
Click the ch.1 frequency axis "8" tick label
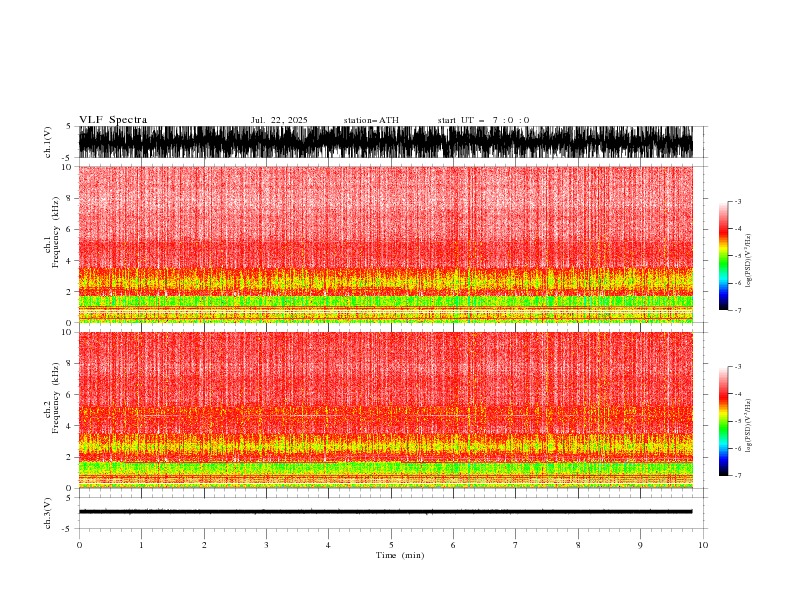tap(70, 198)
